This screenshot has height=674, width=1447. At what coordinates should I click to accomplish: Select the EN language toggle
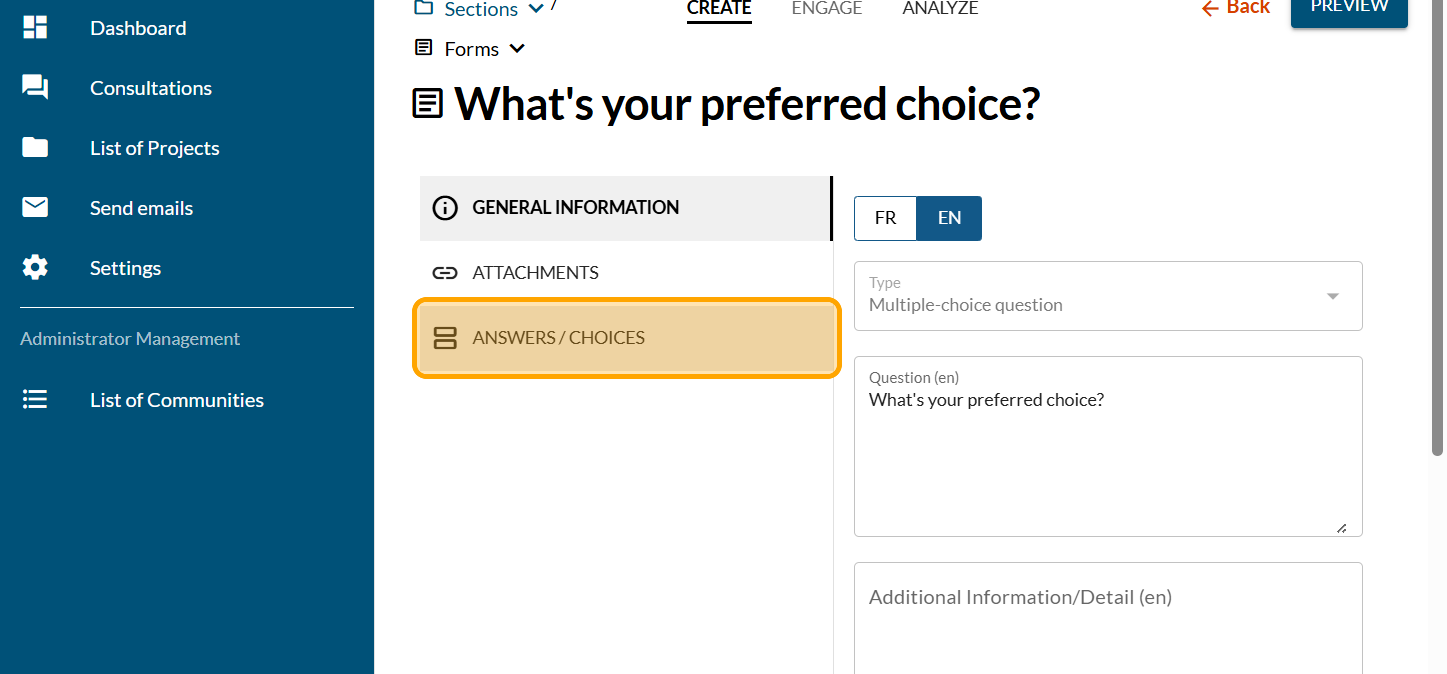tap(949, 218)
